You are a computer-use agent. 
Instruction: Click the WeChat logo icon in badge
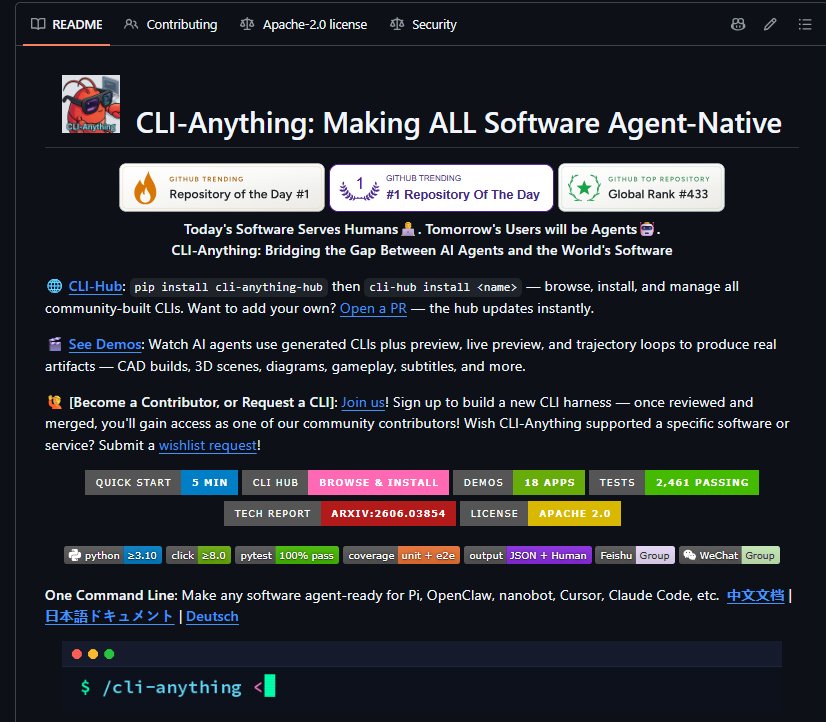(690, 555)
